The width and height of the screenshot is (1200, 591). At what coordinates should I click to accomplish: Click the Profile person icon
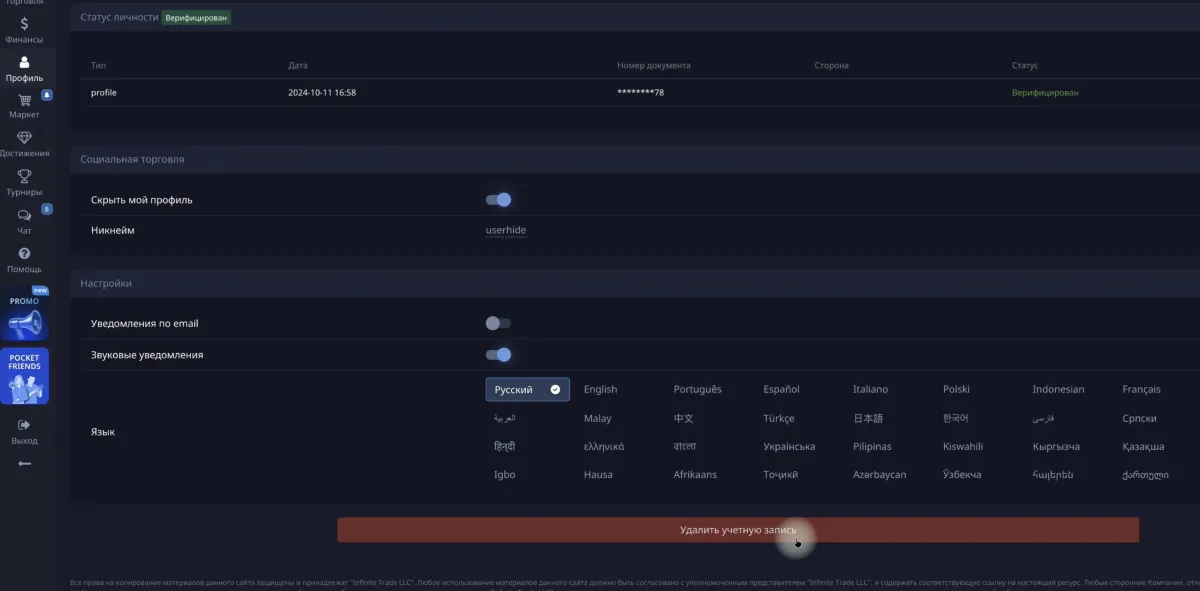point(24,63)
